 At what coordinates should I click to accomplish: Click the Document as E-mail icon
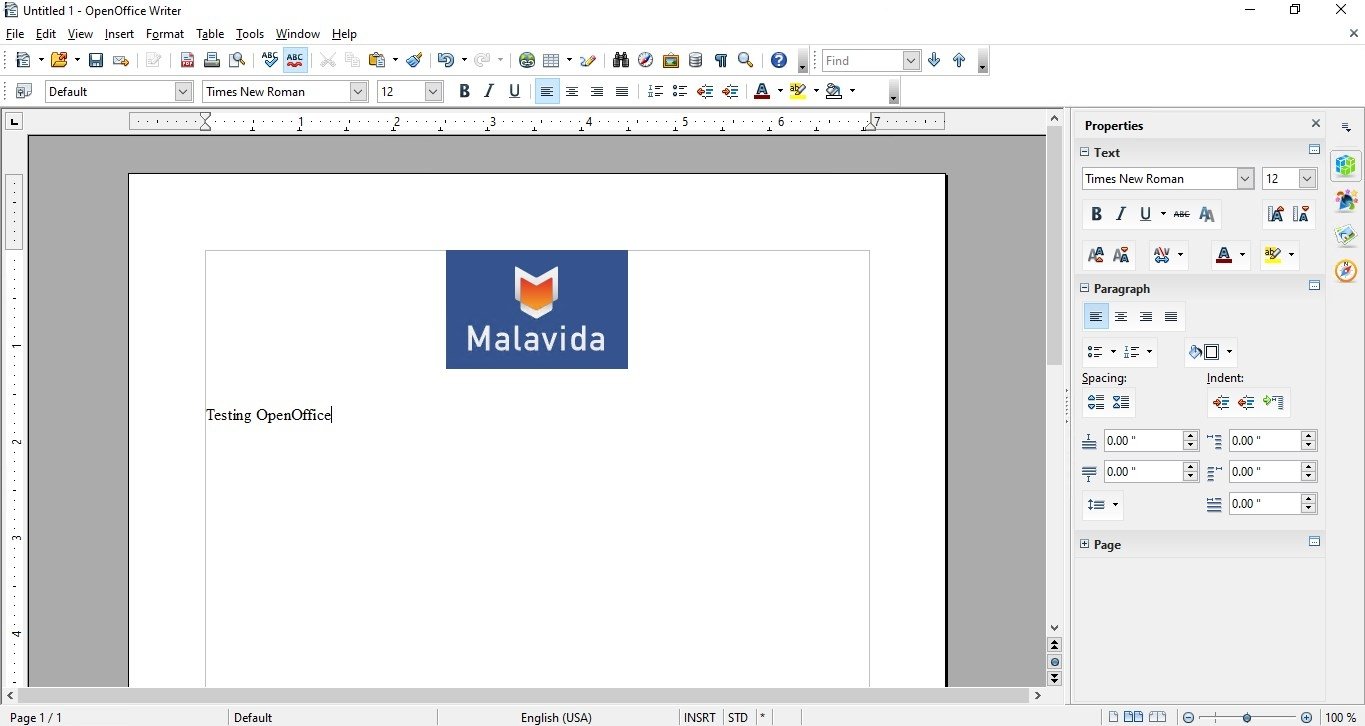click(121, 60)
